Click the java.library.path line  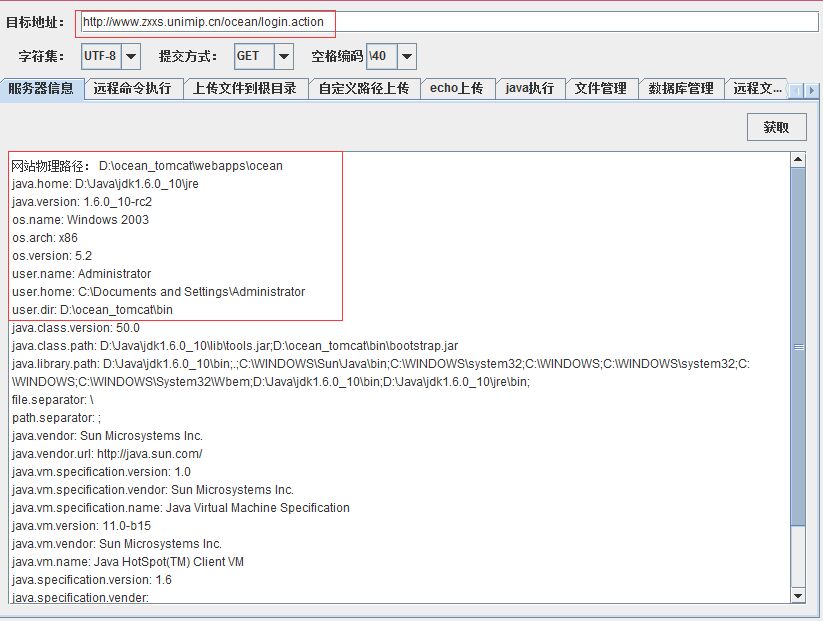point(381,373)
